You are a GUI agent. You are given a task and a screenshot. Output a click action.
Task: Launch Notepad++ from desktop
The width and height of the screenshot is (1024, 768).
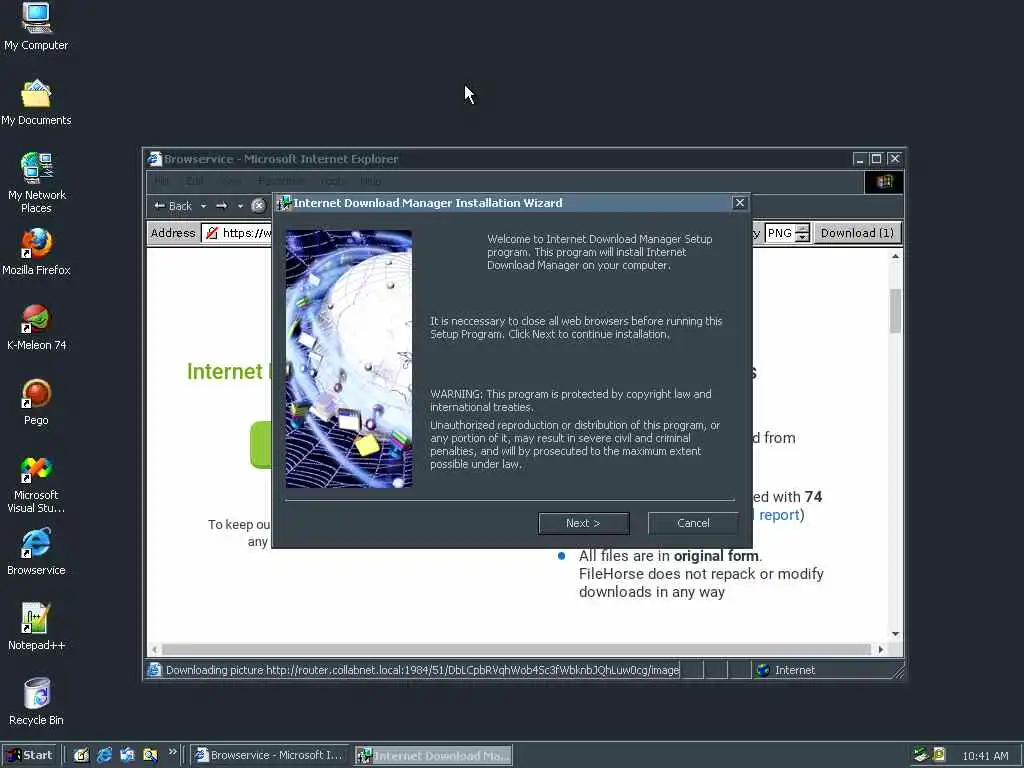click(x=36, y=627)
